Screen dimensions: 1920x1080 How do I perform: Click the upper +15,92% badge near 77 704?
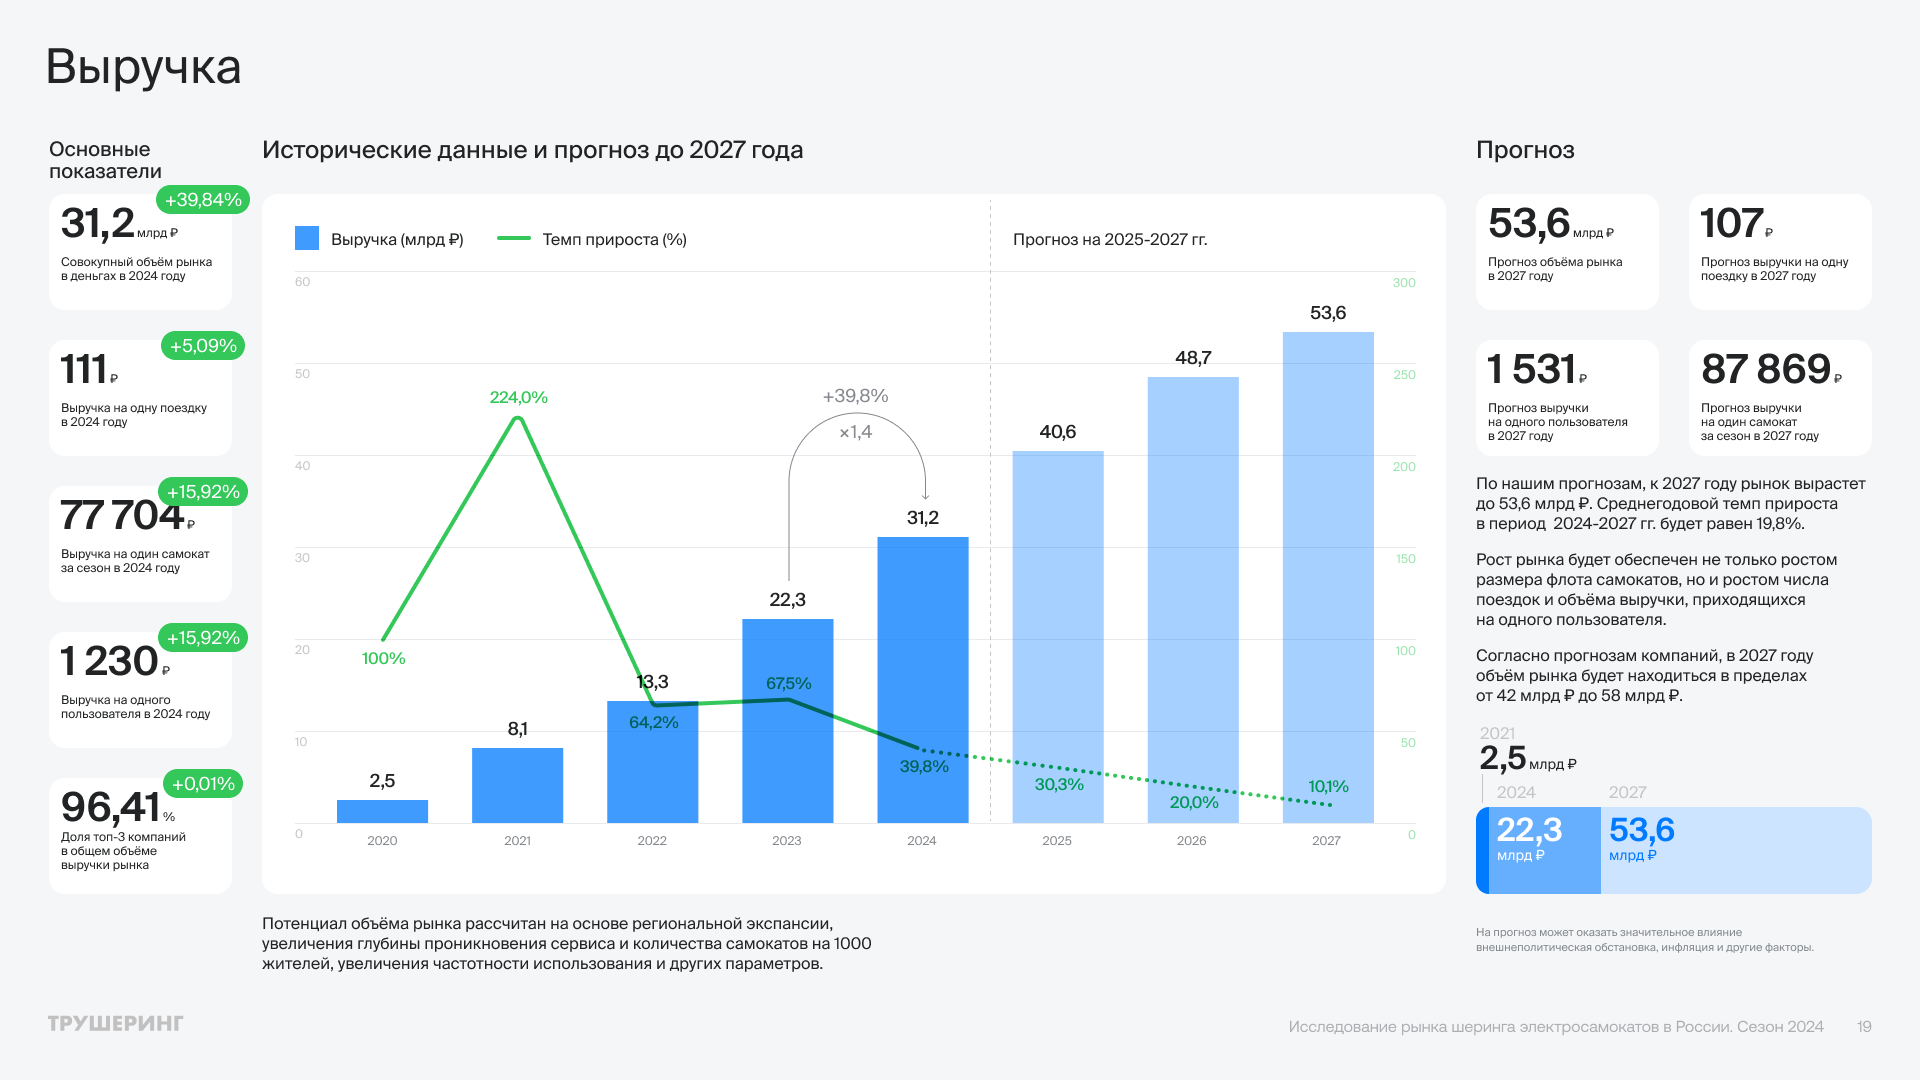pyautogui.click(x=203, y=492)
